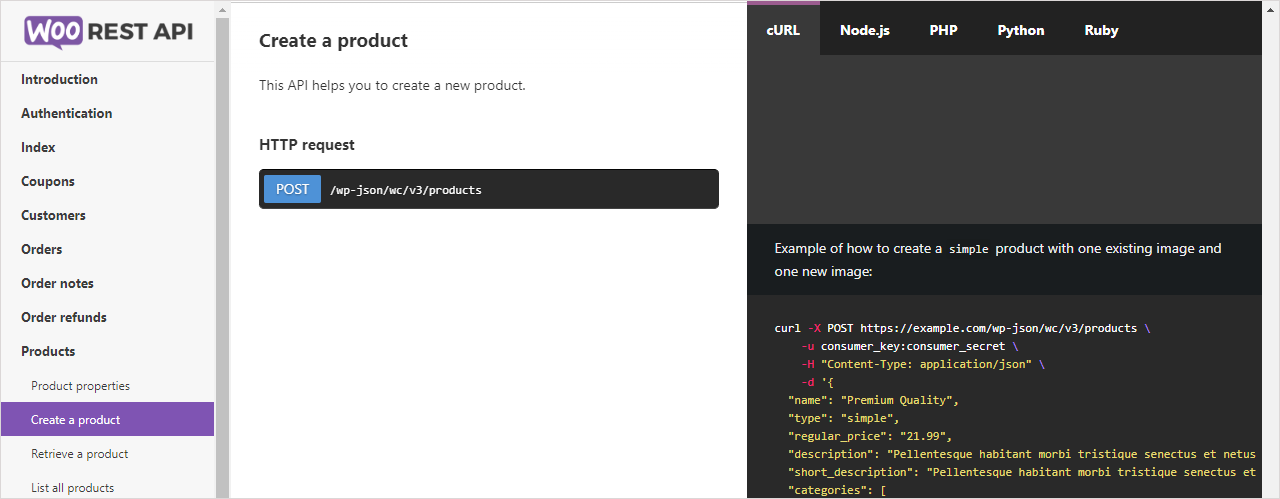Open the Retrieve a product subsection
This screenshot has width=1280, height=499.
click(x=79, y=454)
